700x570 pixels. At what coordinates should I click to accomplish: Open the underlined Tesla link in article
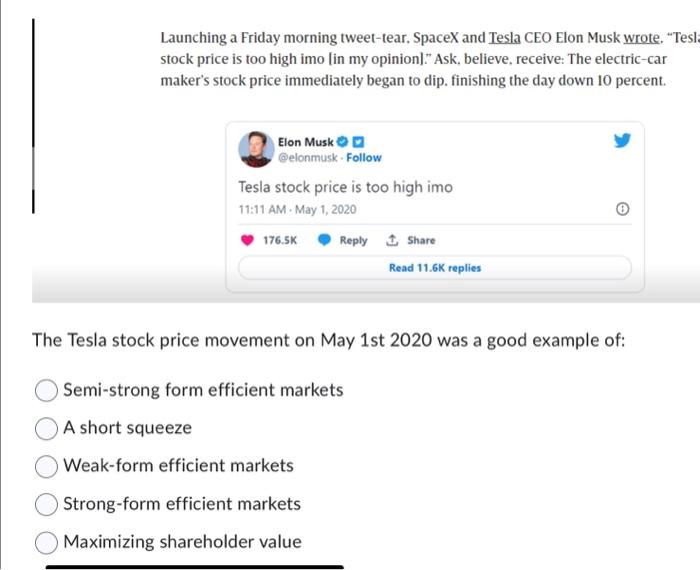pyautogui.click(x=504, y=37)
